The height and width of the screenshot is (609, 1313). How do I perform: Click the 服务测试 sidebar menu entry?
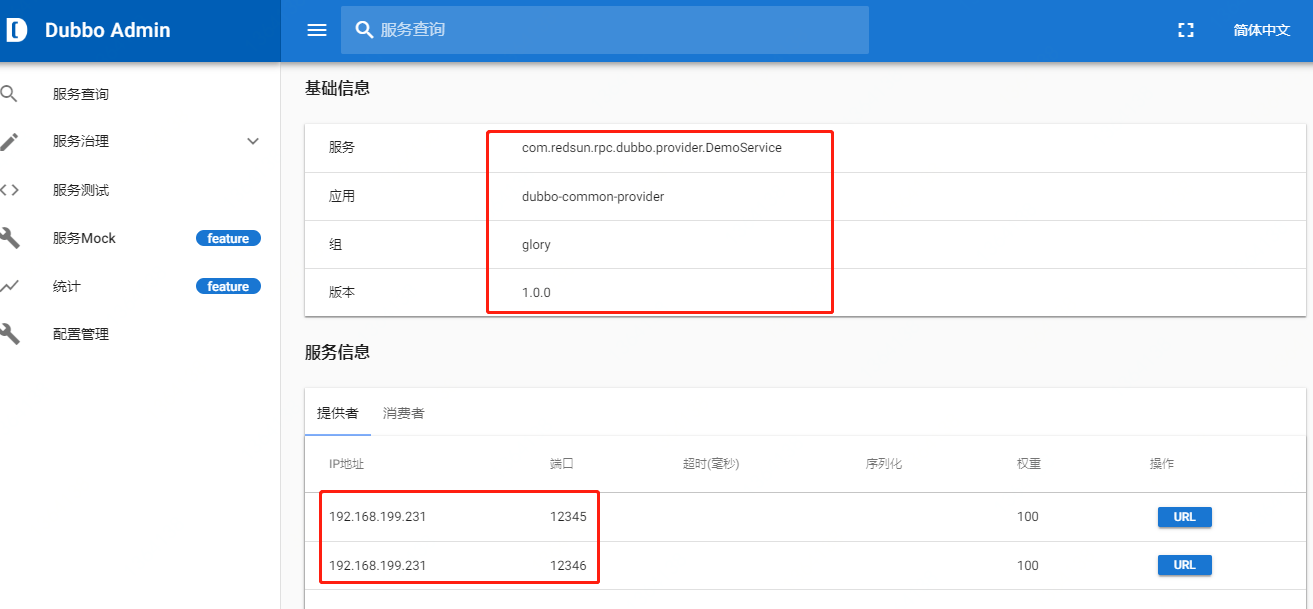click(x=80, y=189)
